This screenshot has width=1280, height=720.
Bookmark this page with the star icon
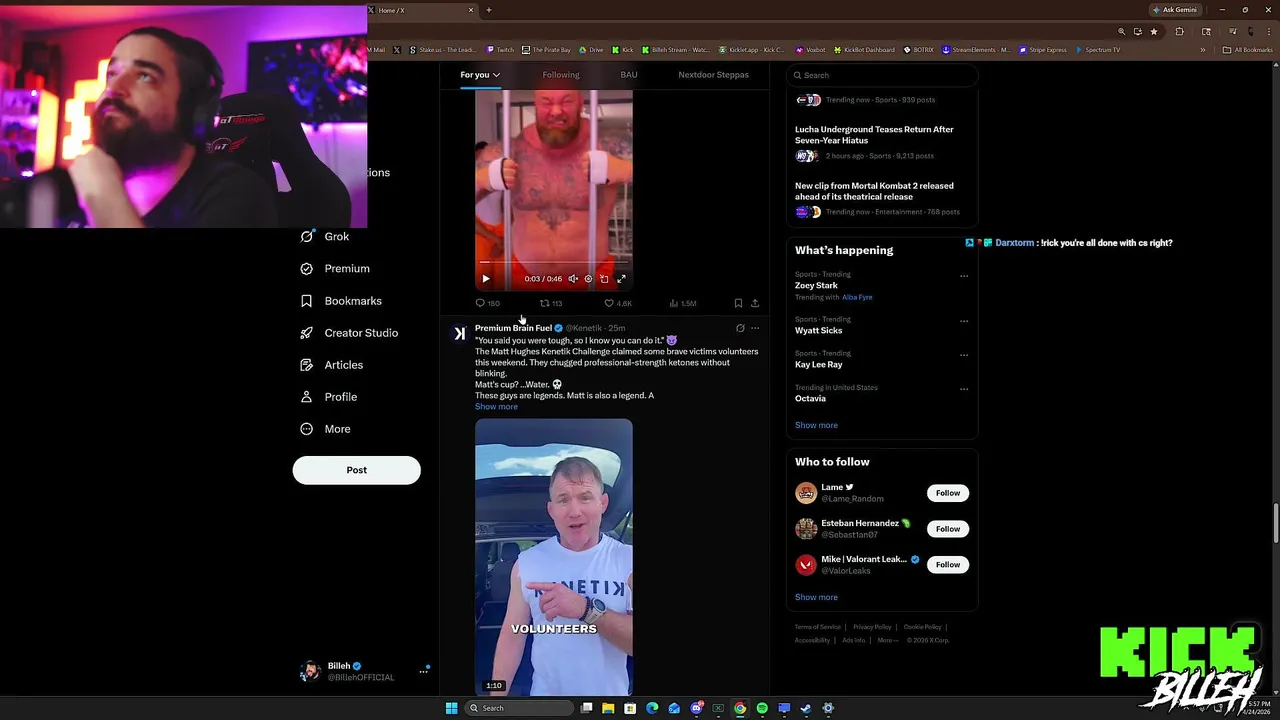pos(1154,32)
